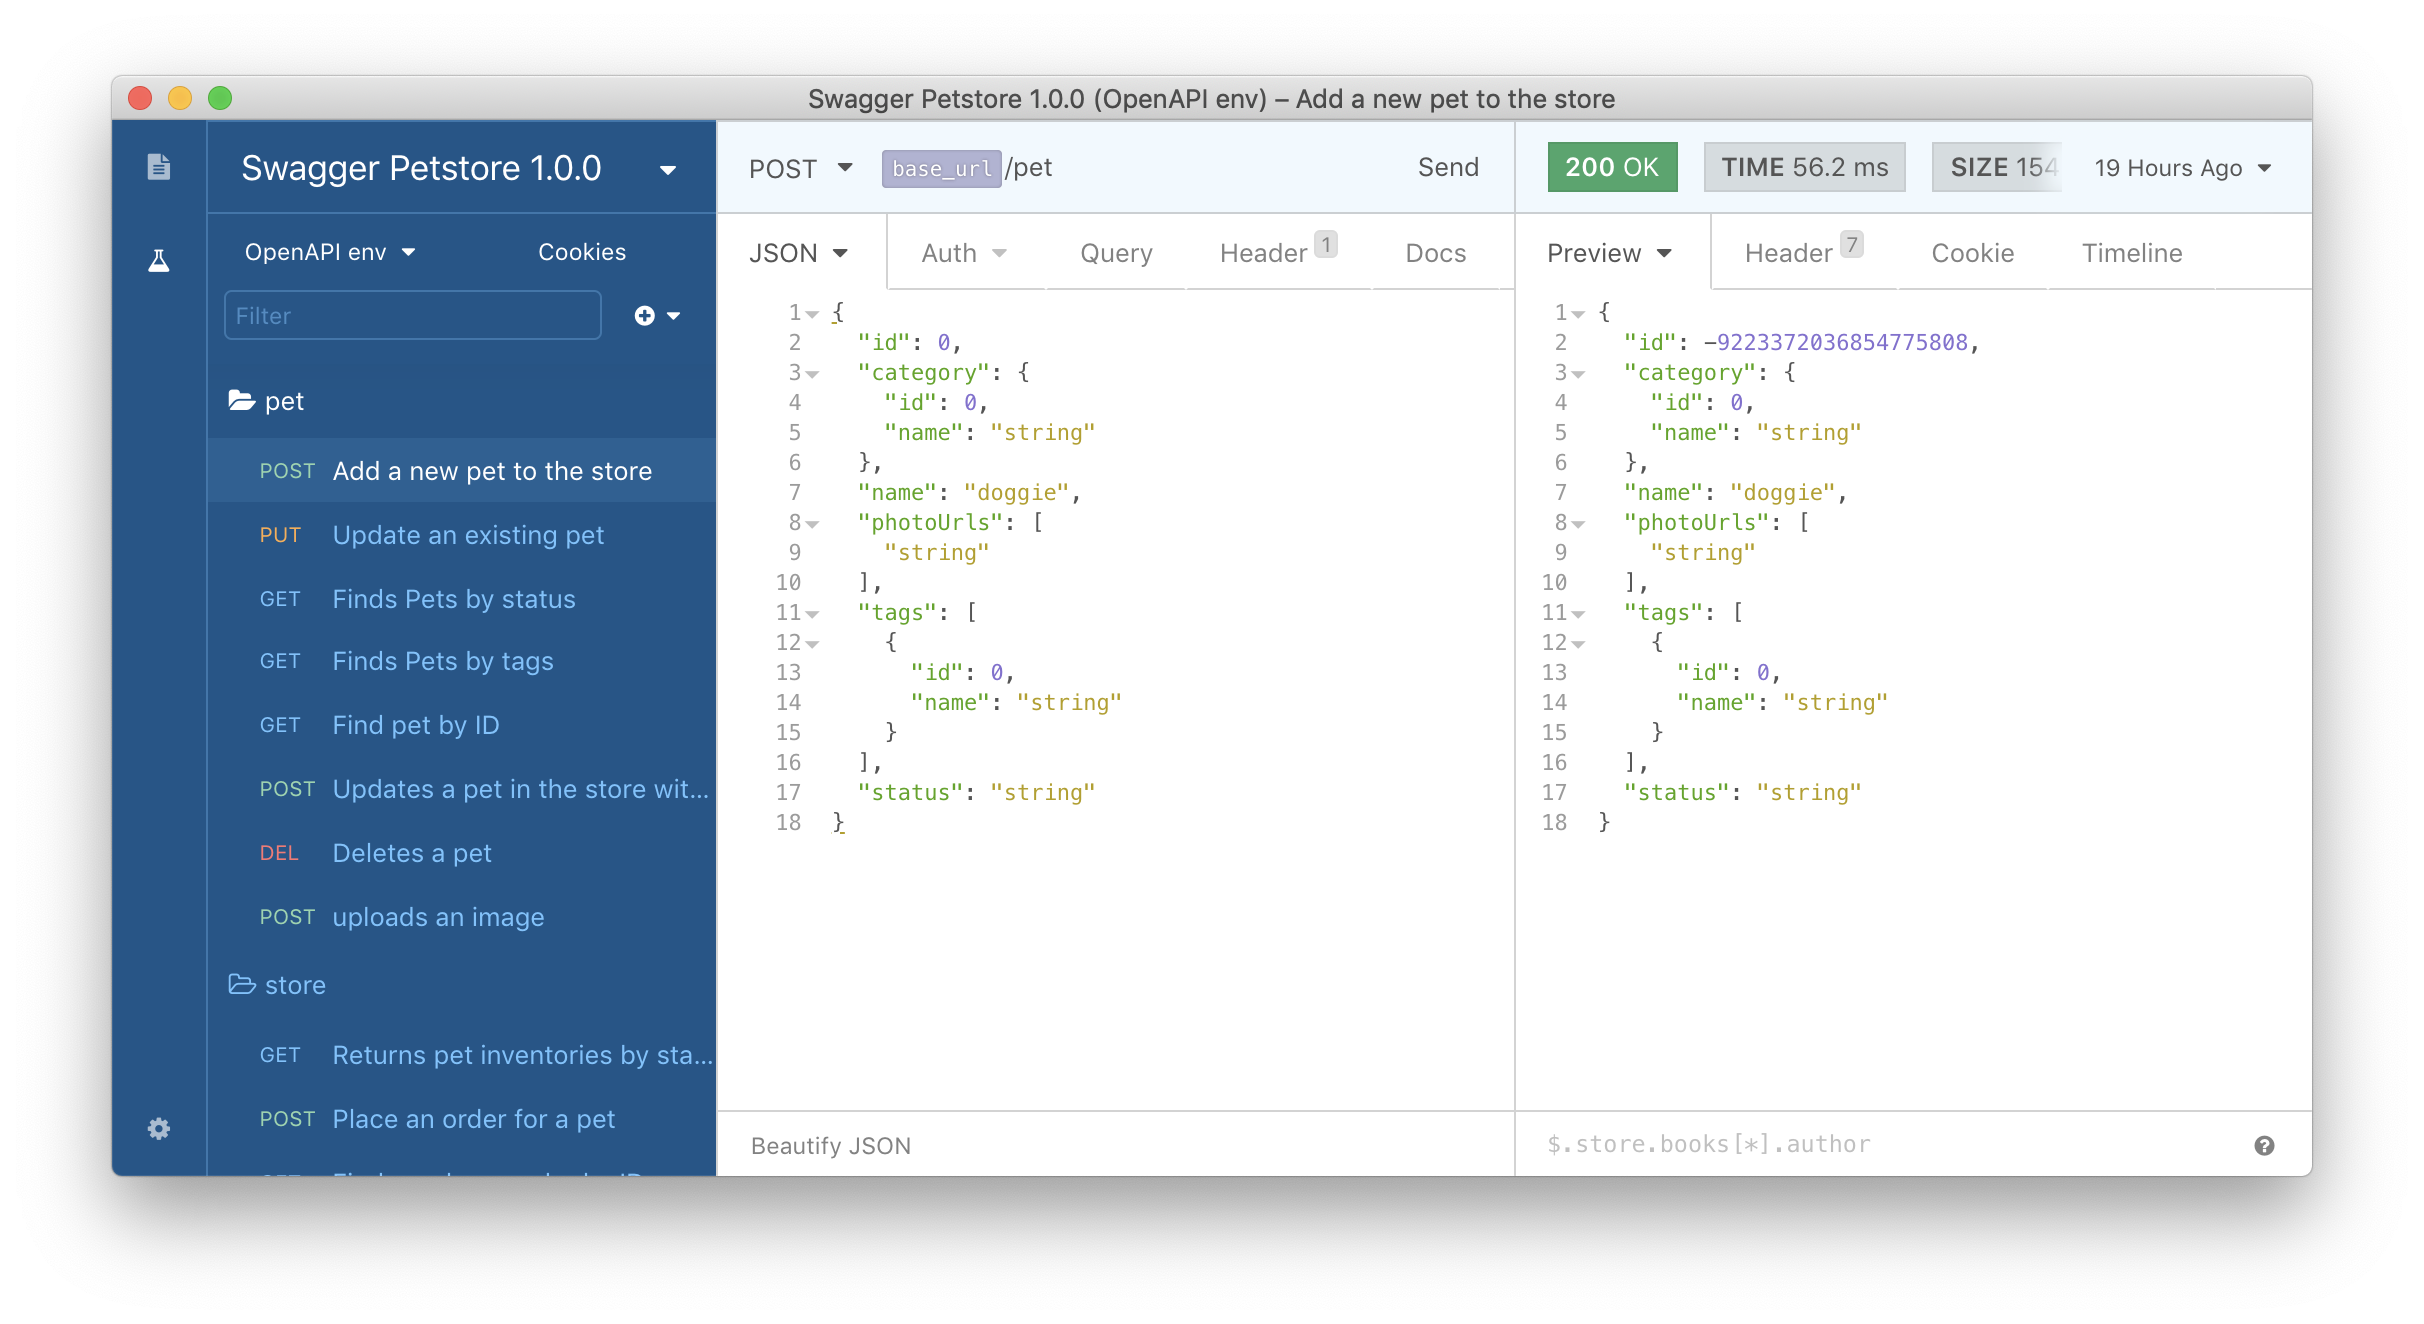Click the document icon in left sidebar

click(x=159, y=166)
